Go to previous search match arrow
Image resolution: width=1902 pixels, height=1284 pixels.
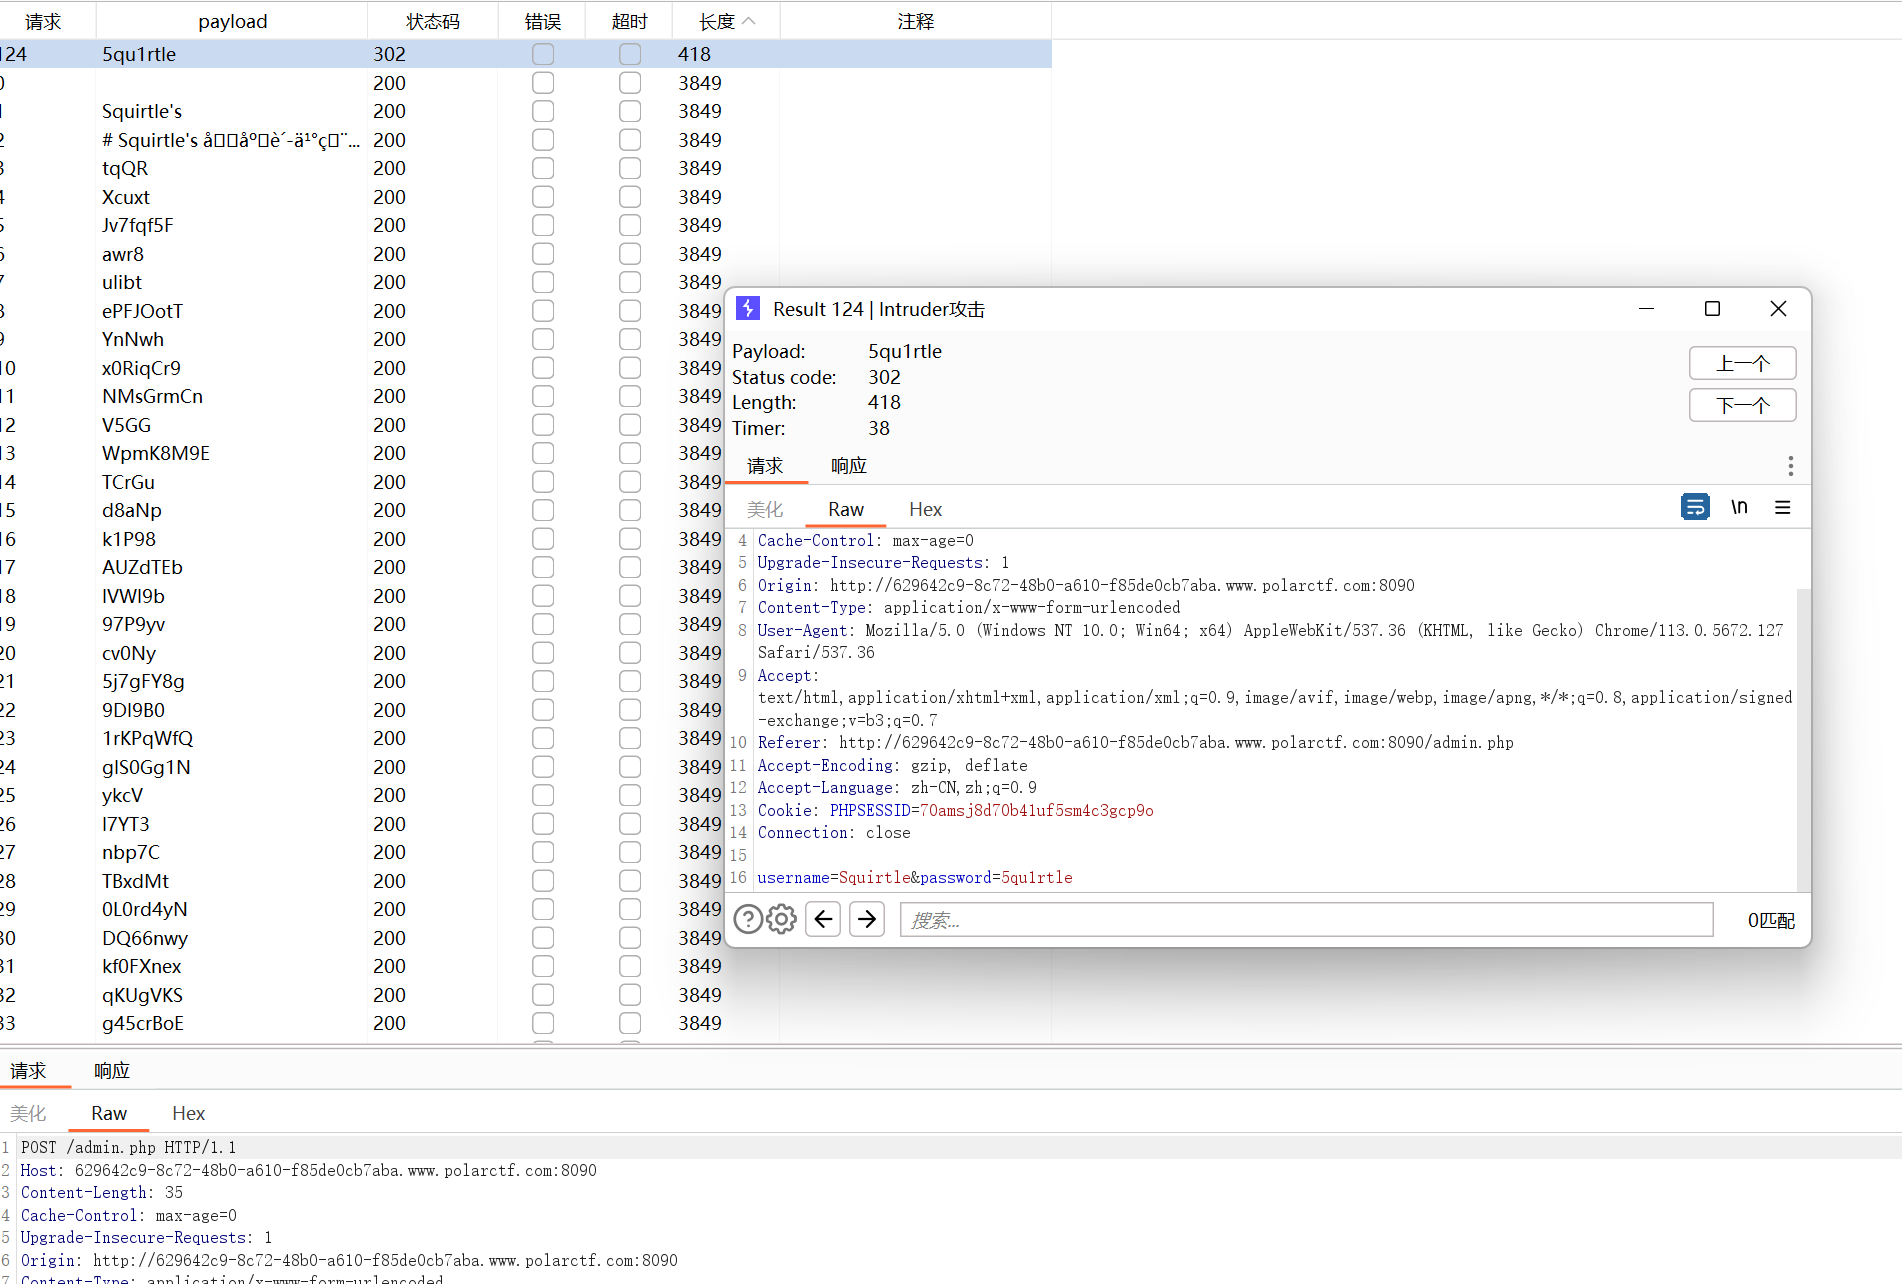823,919
